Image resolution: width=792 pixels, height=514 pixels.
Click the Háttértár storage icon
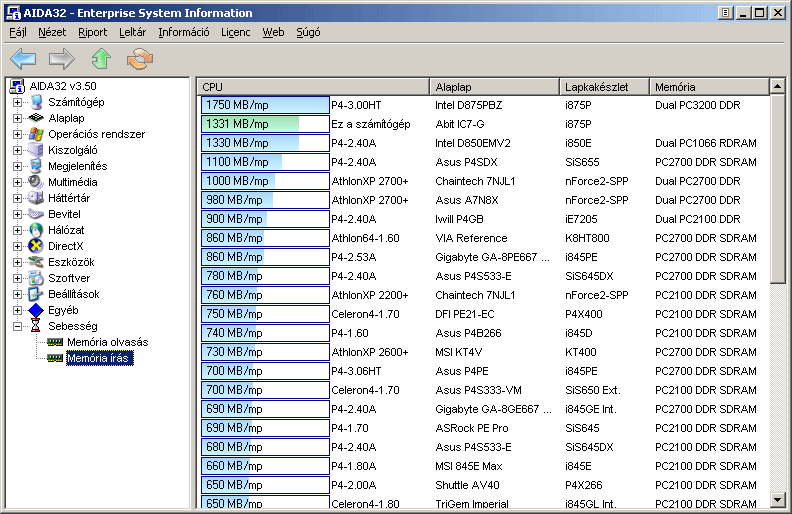(36, 198)
